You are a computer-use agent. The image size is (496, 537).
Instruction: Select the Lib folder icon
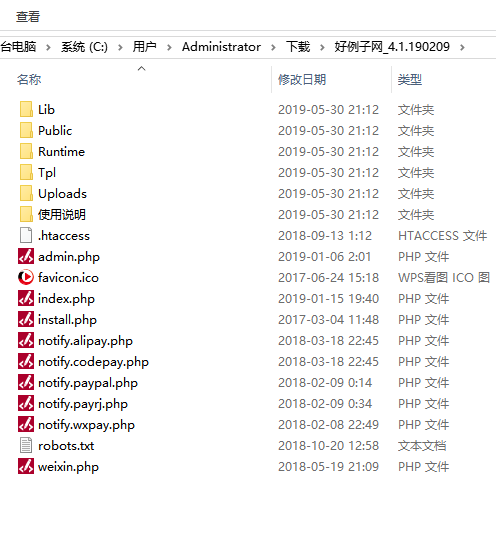[26, 109]
